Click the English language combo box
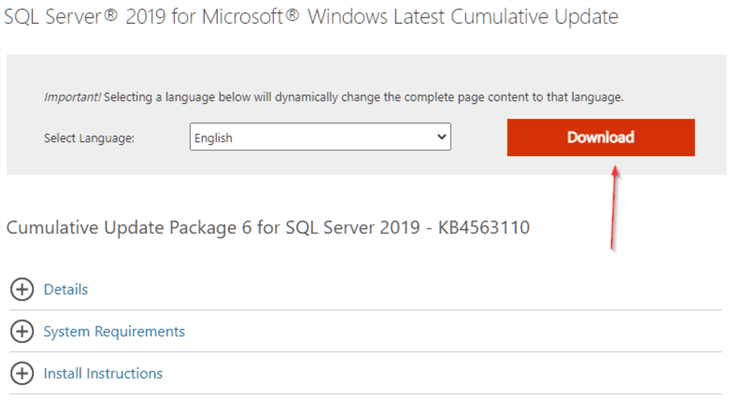Image resolution: width=734 pixels, height=402 pixels. click(320, 136)
